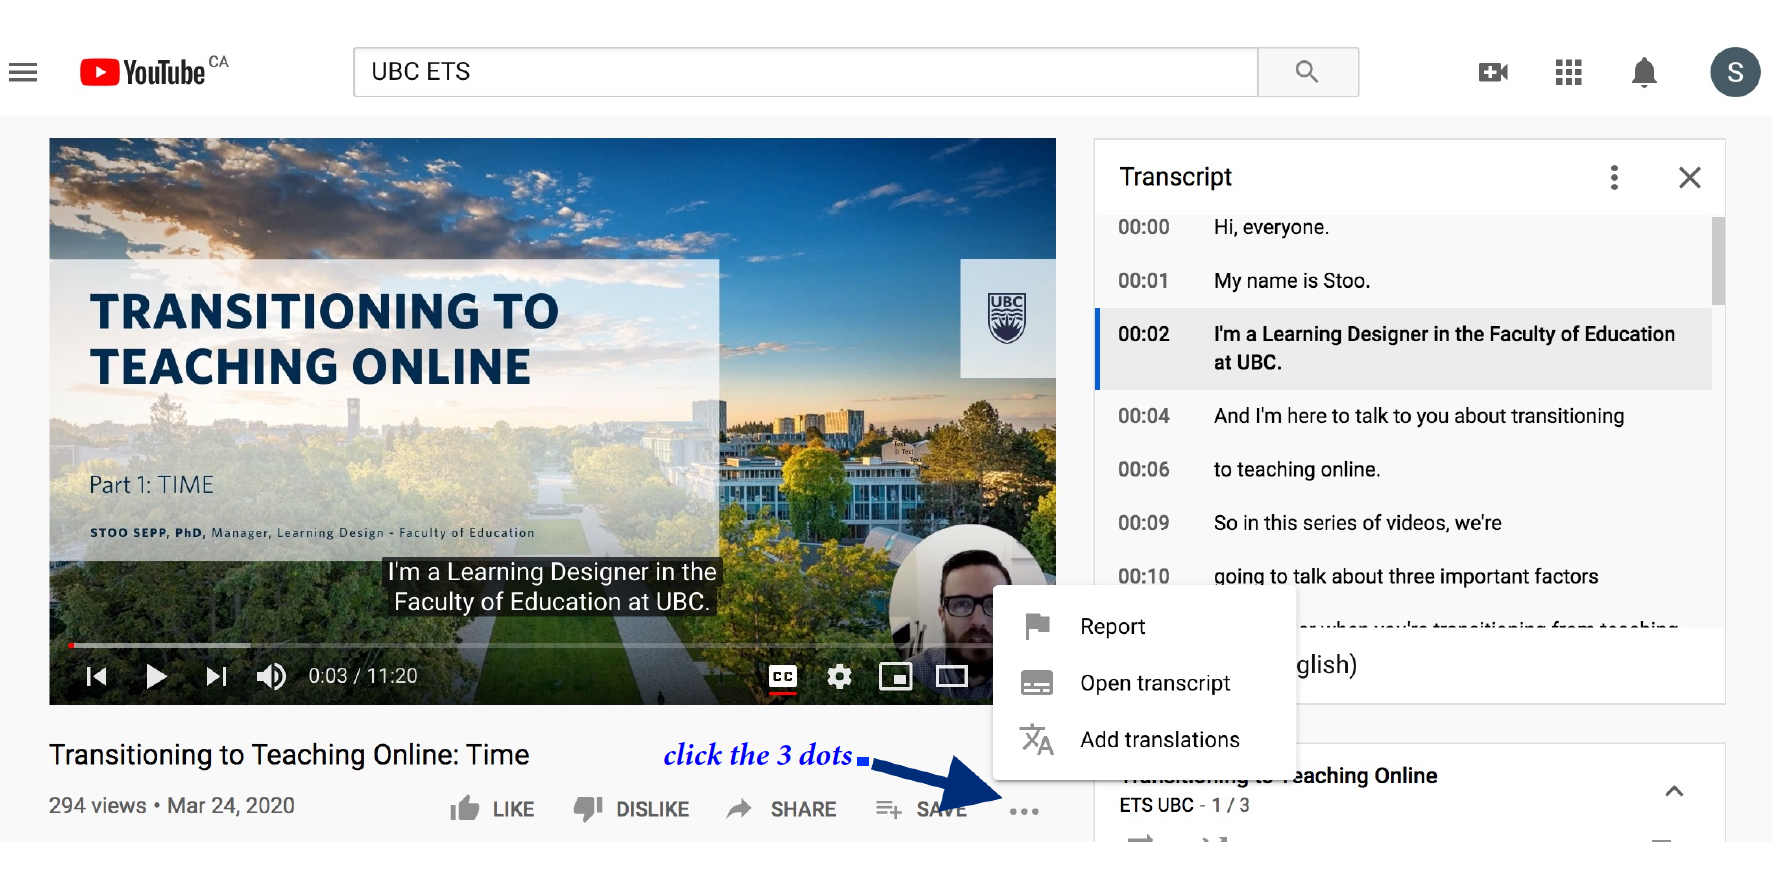Click the 294 views date text
The width and height of the screenshot is (1772, 878).
(172, 806)
